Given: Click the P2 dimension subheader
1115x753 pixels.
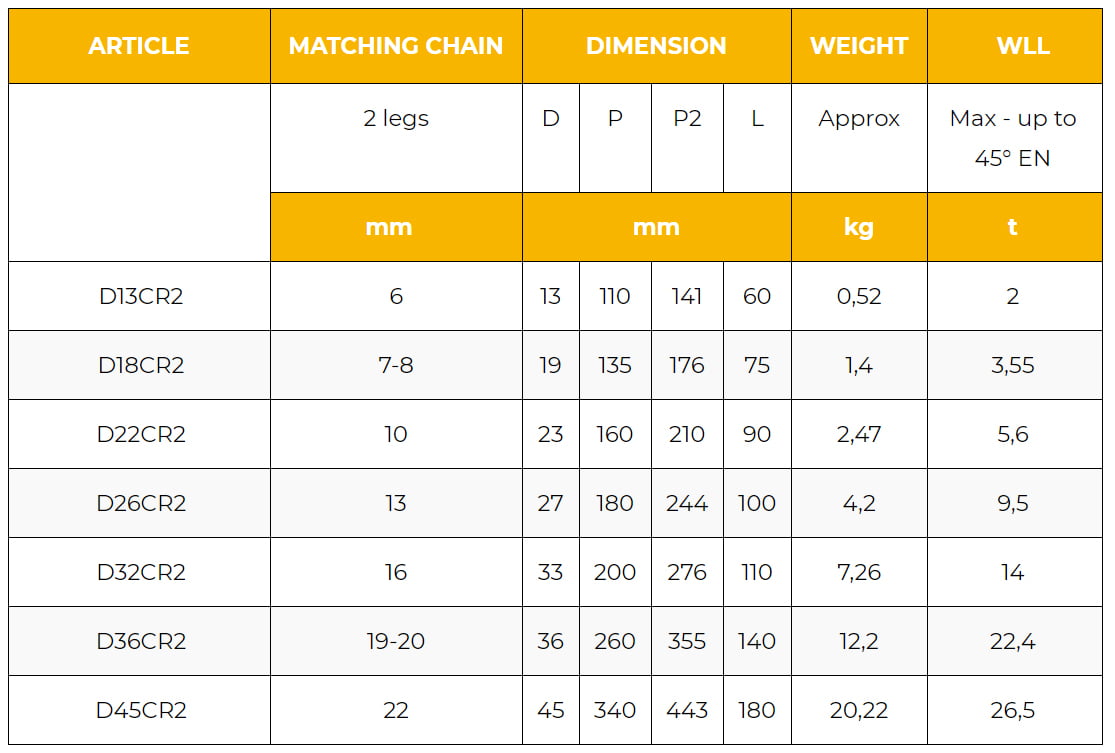Looking at the screenshot, I should point(687,118).
